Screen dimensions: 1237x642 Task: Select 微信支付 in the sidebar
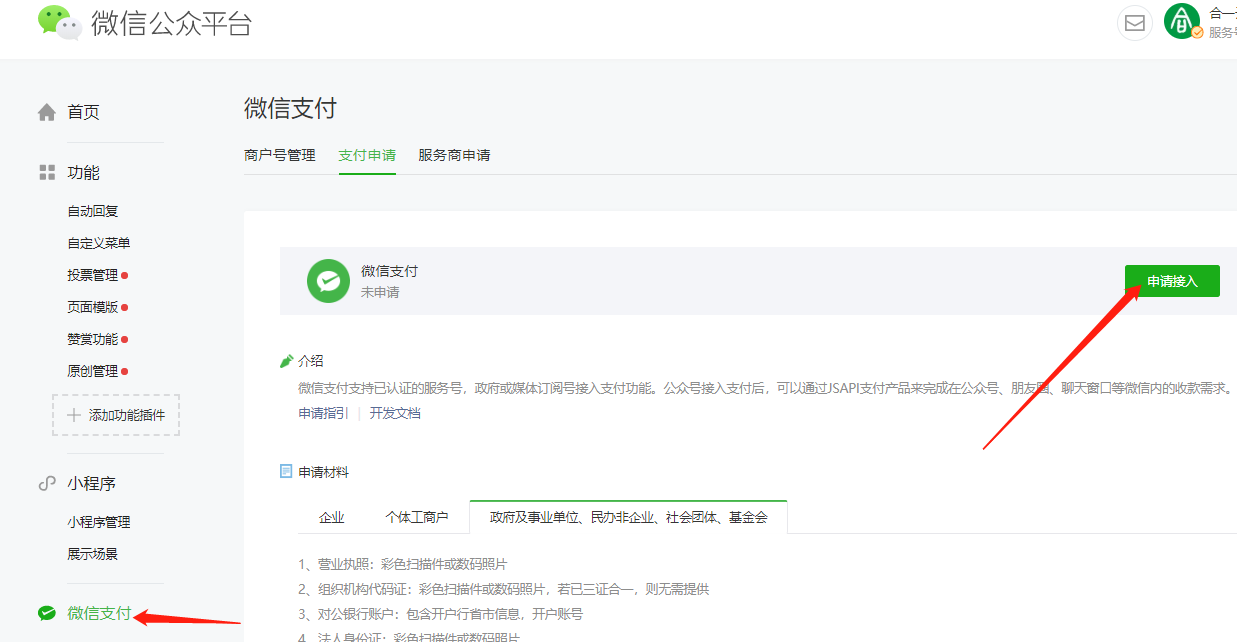tap(99, 613)
